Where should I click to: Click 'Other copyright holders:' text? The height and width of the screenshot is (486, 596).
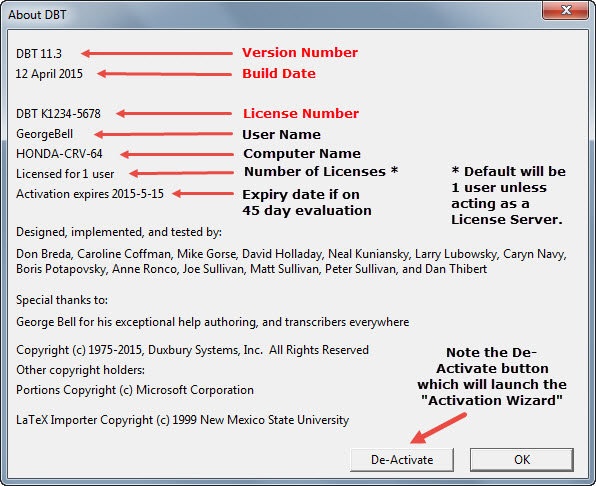point(80,370)
